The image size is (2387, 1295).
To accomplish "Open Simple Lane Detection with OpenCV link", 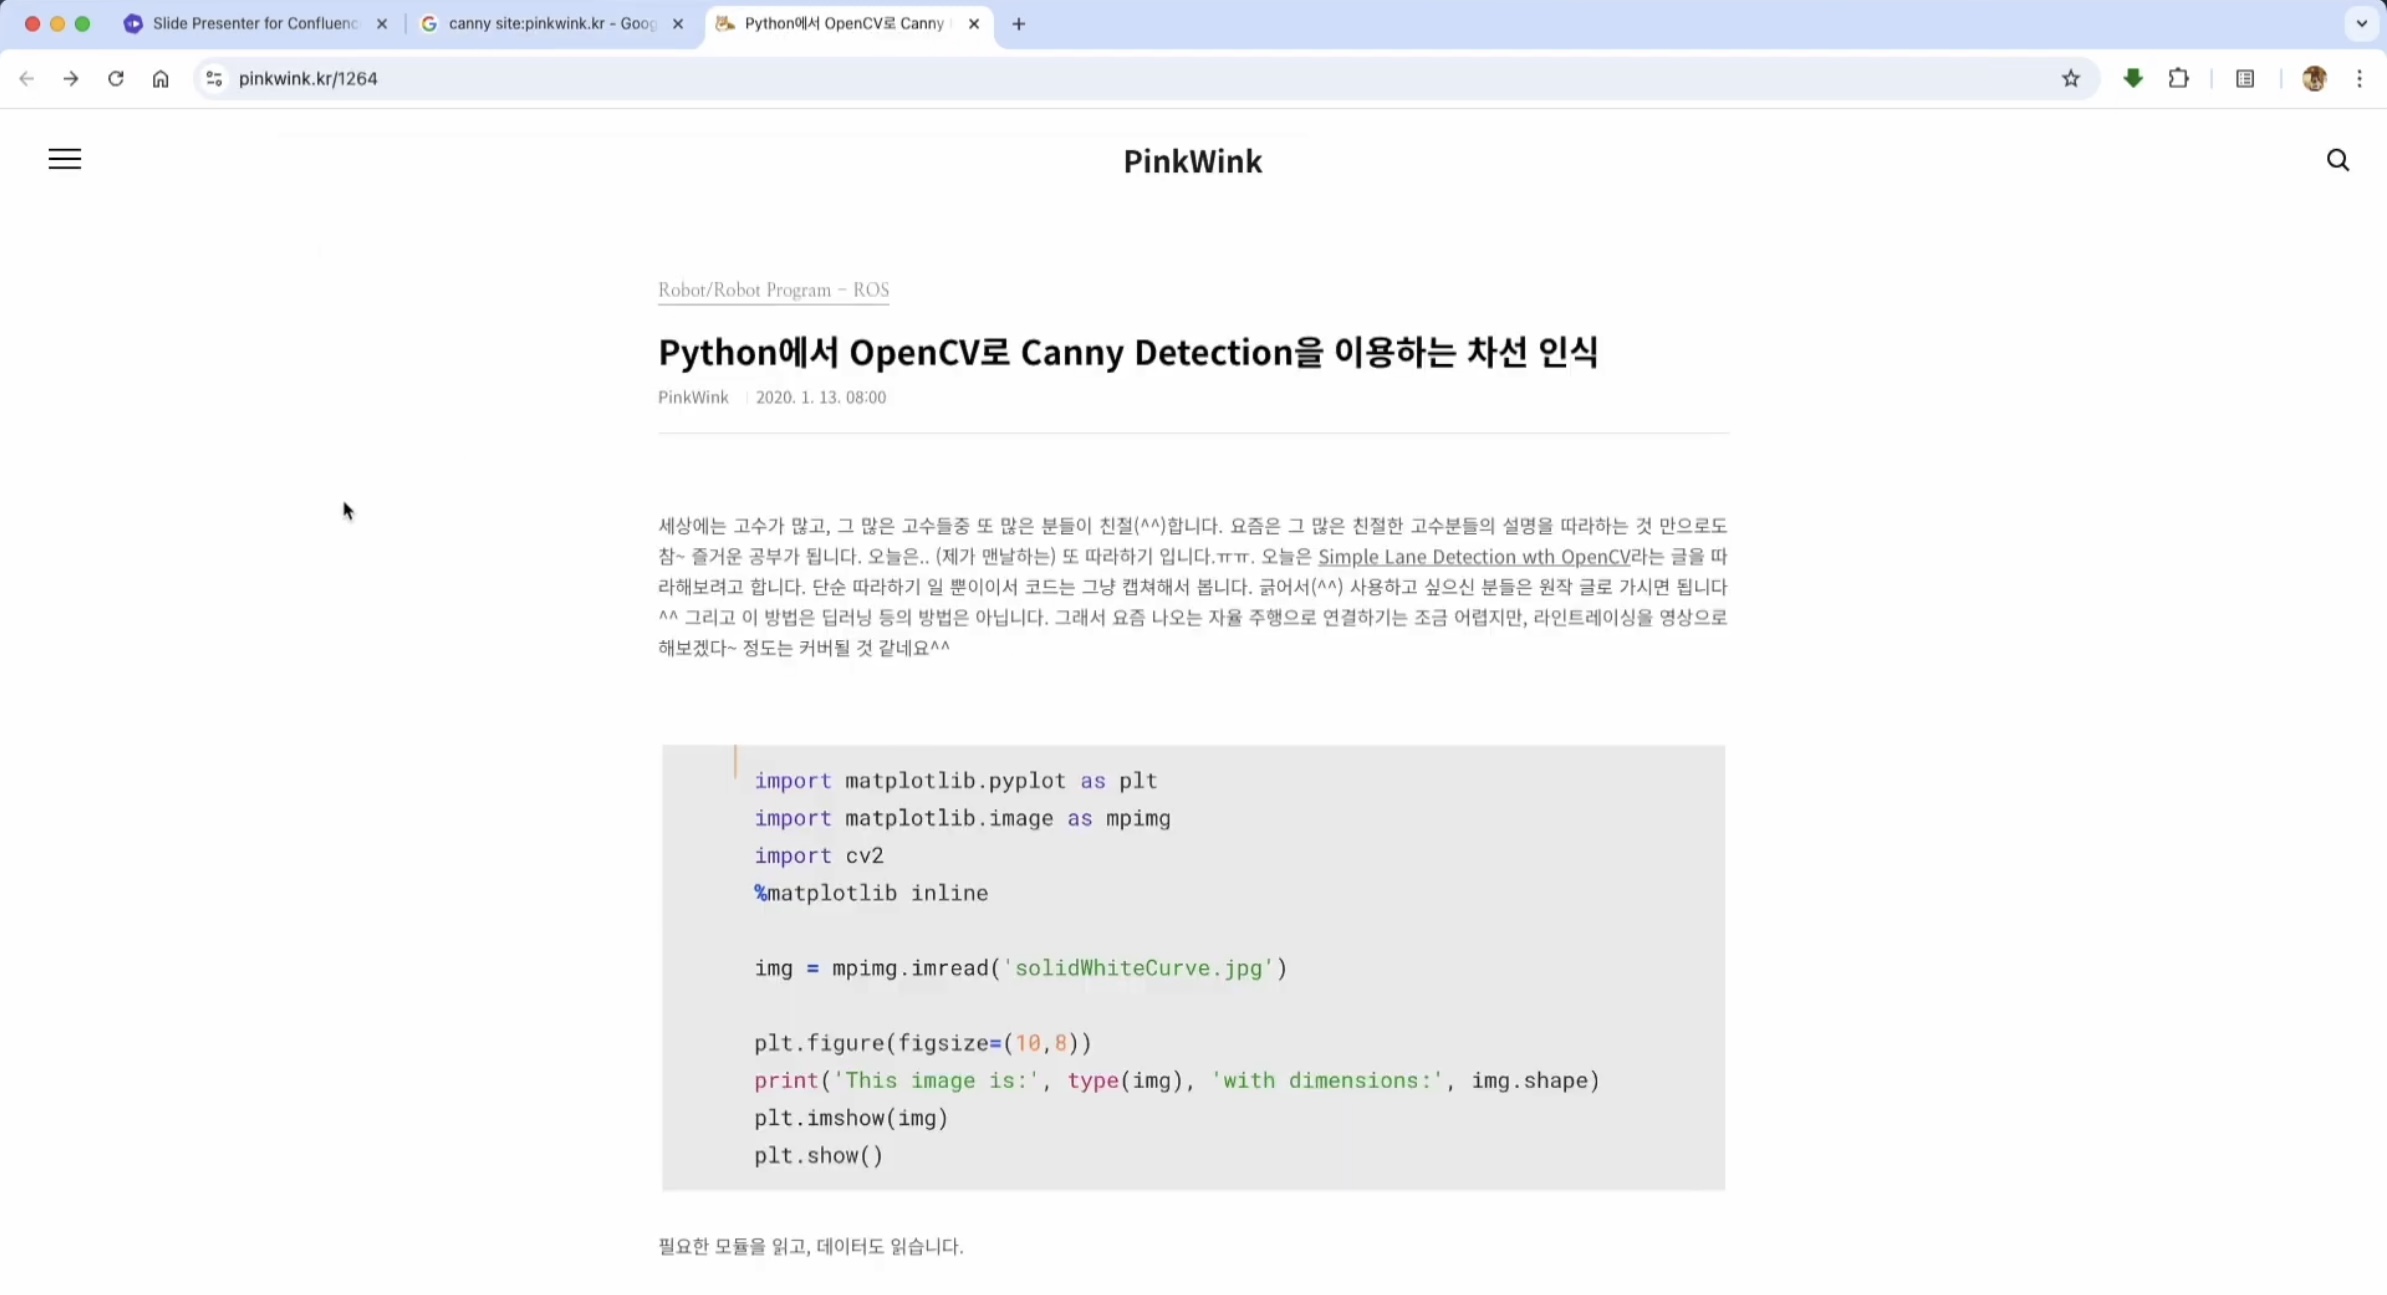I will click(x=1473, y=556).
